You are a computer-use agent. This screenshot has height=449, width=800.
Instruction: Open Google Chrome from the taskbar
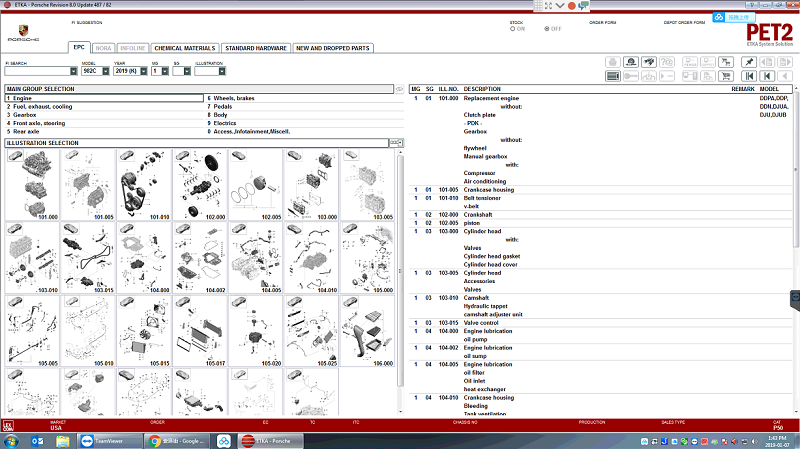(x=178, y=441)
